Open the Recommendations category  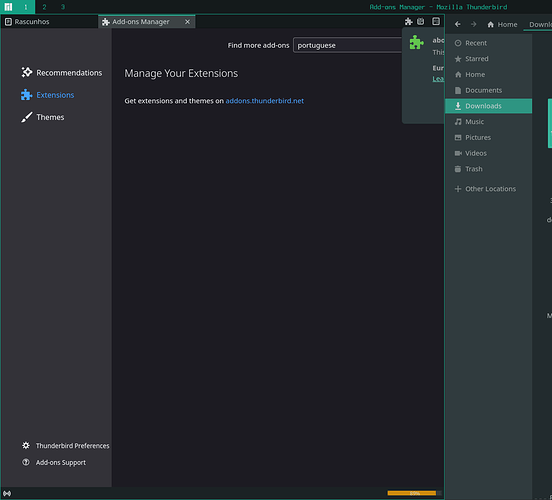pos(62,73)
